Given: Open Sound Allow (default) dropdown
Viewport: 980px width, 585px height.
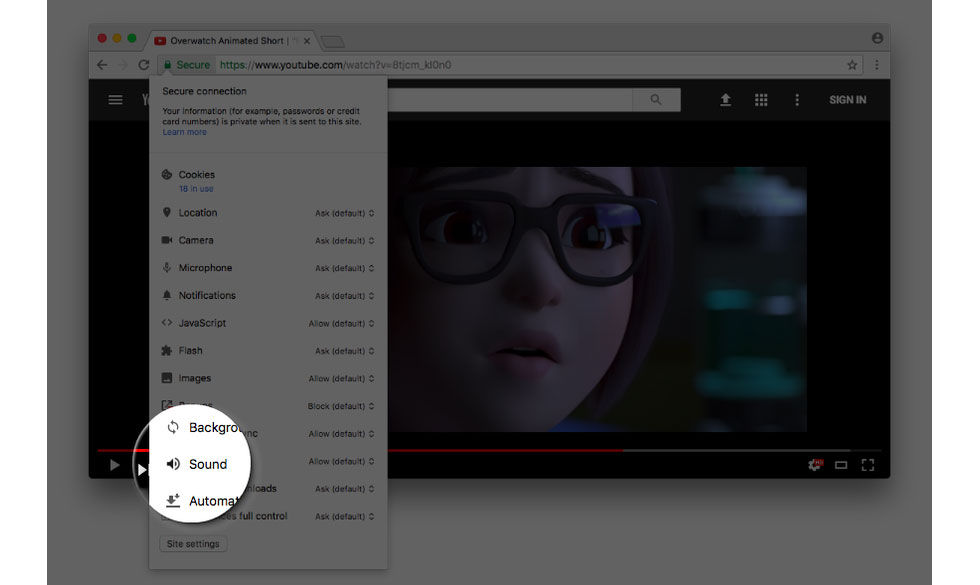Looking at the screenshot, I should [x=341, y=461].
